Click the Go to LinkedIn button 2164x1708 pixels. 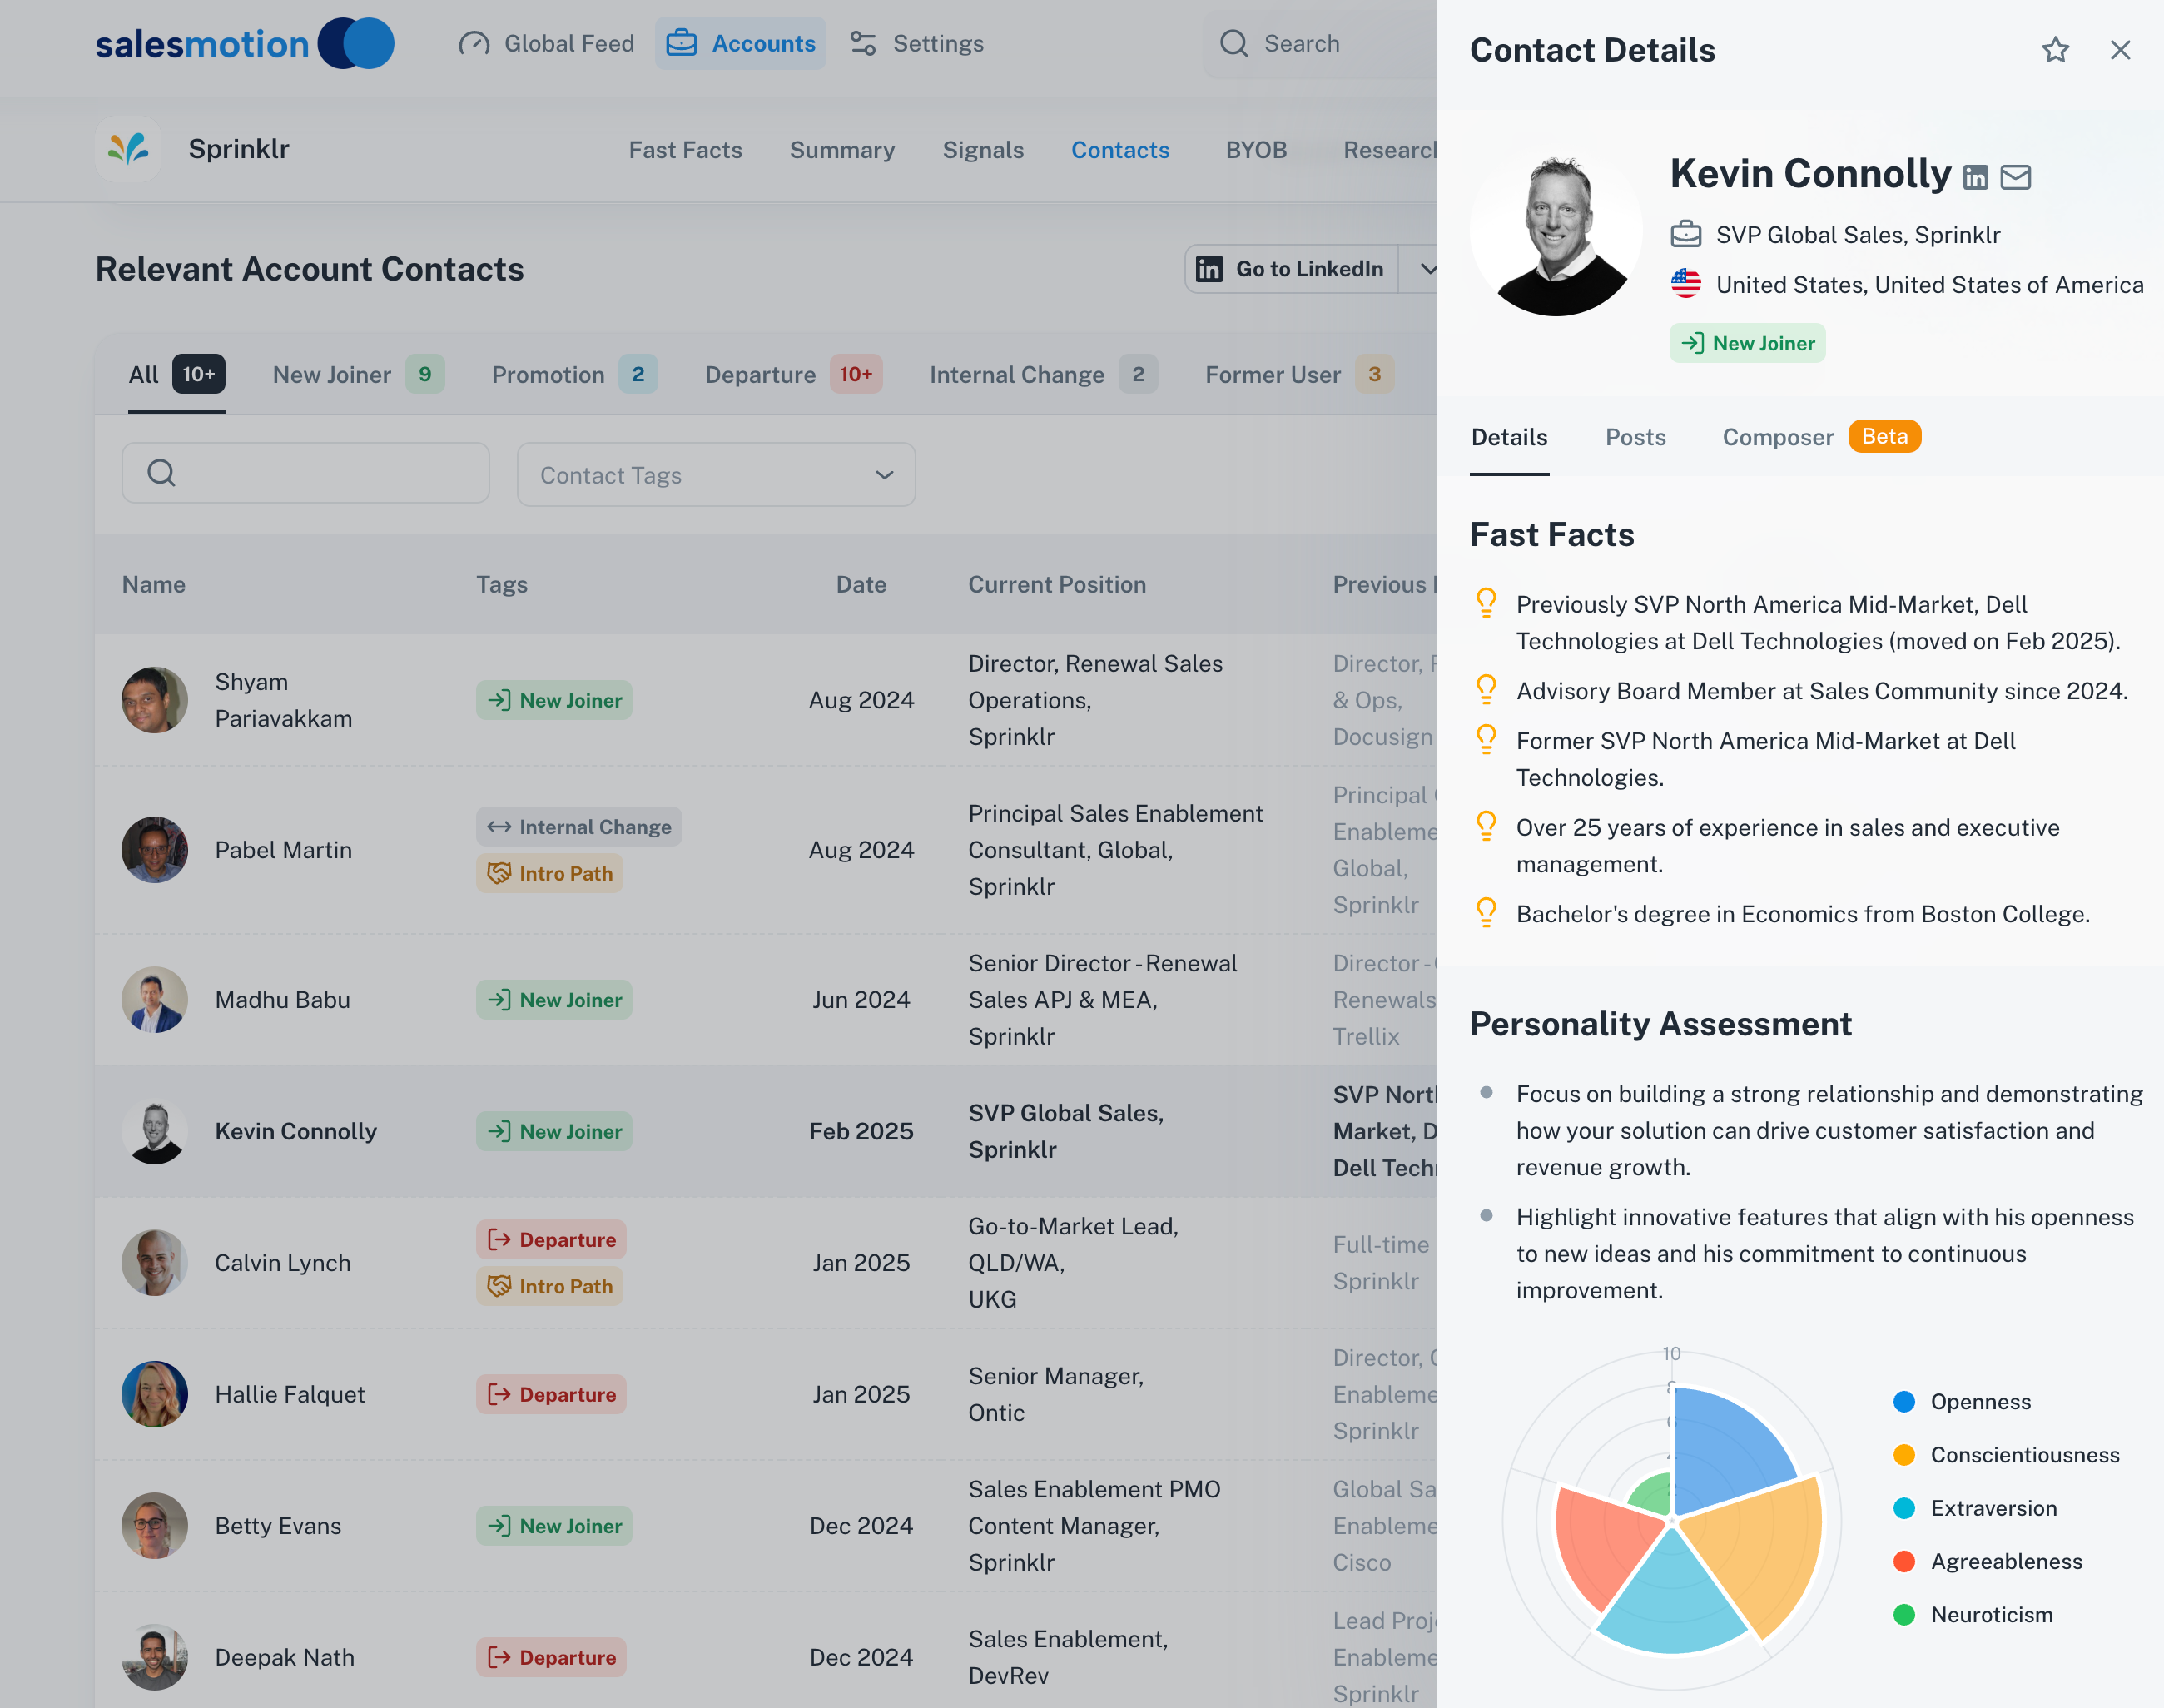click(1291, 269)
